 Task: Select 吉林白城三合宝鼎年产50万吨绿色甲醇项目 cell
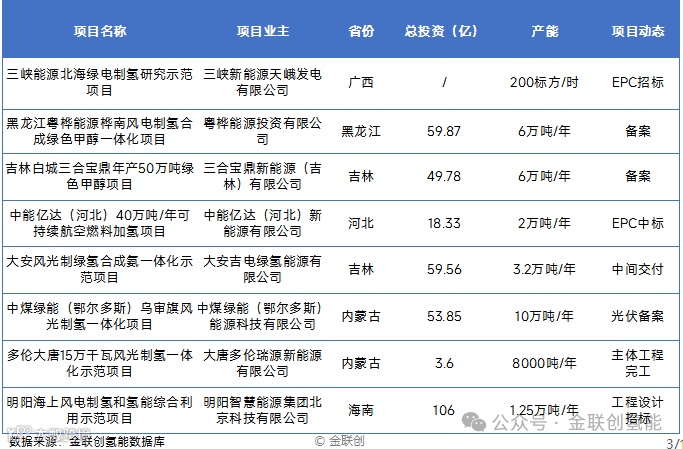click(x=99, y=176)
